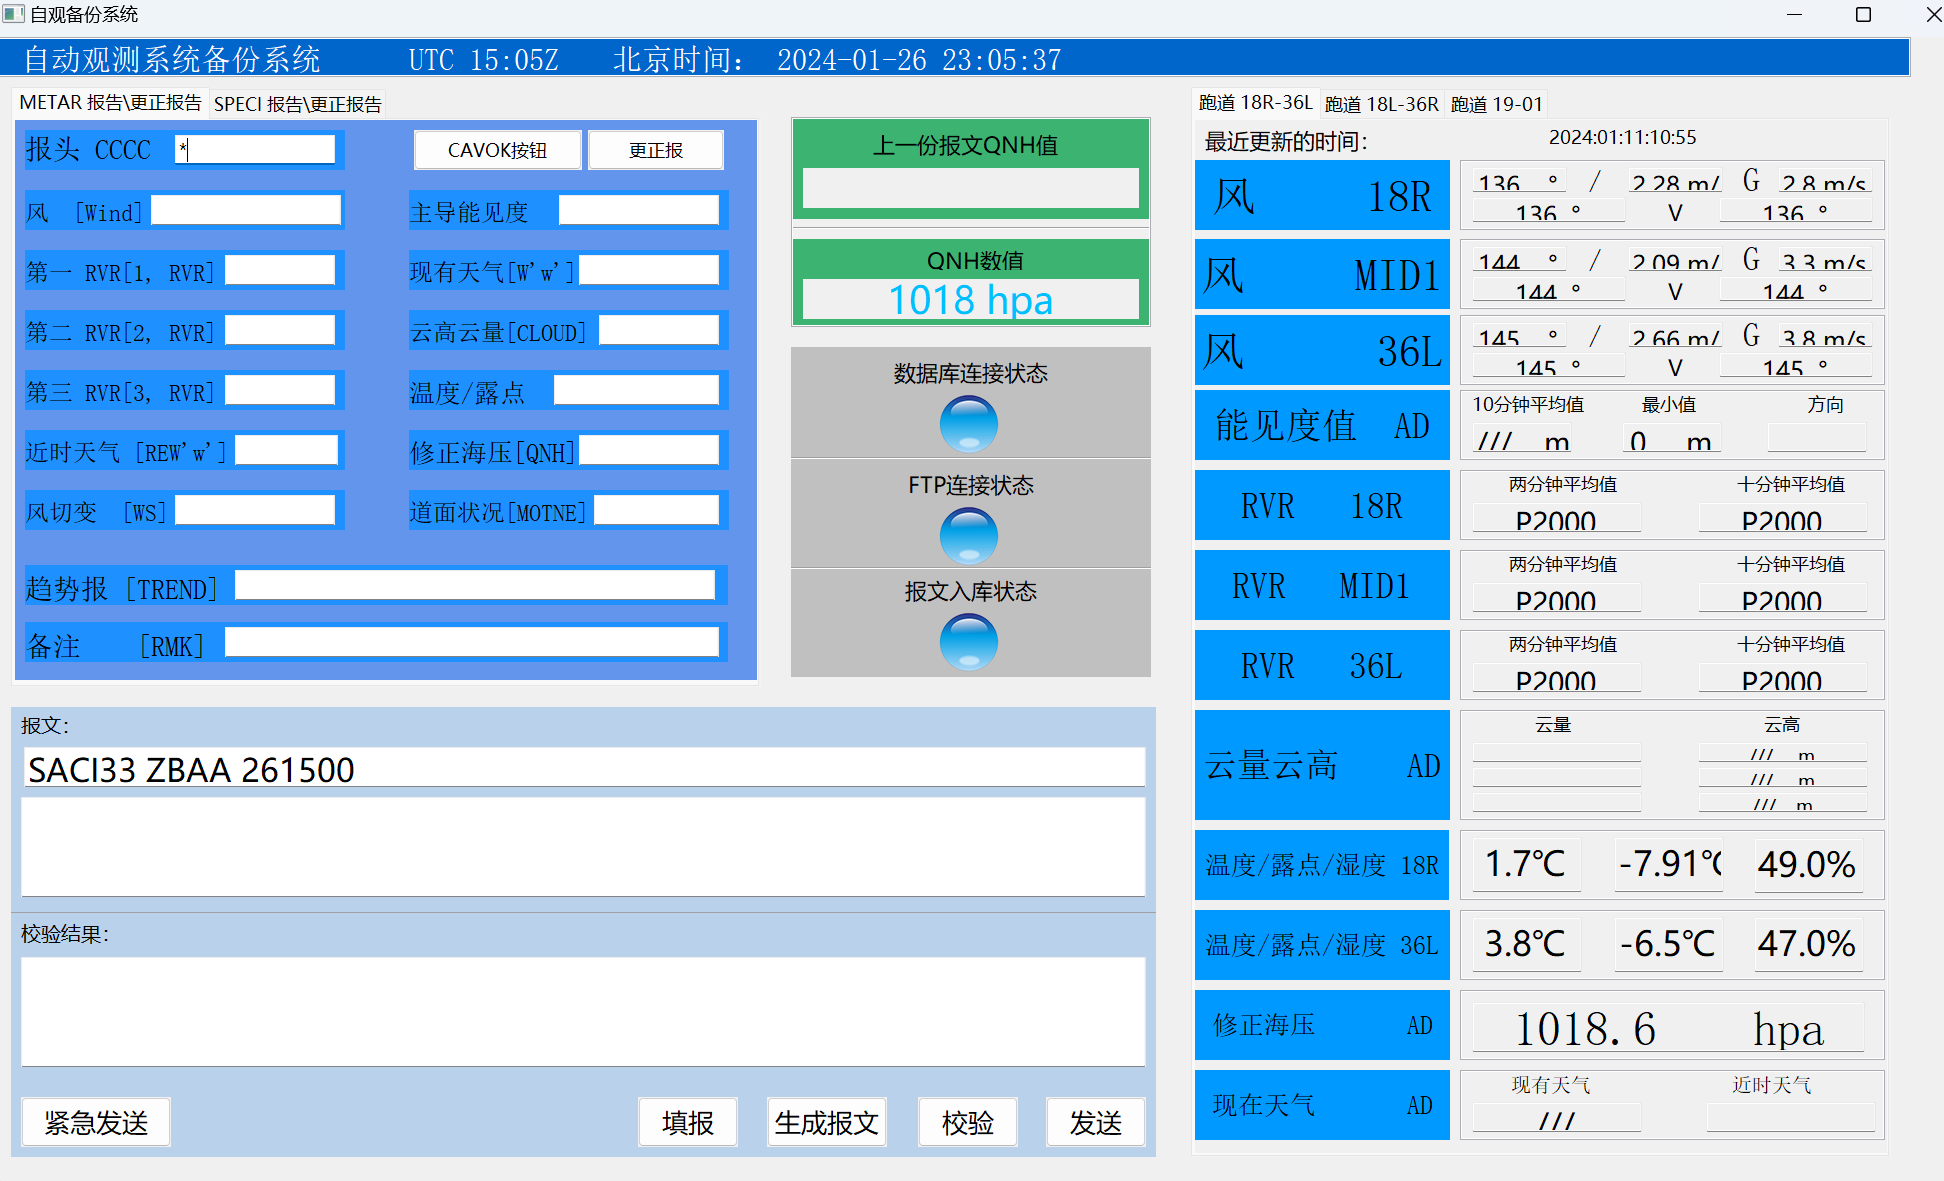
Task: Click the 云量云高 AD label
Action: pos(1322,765)
